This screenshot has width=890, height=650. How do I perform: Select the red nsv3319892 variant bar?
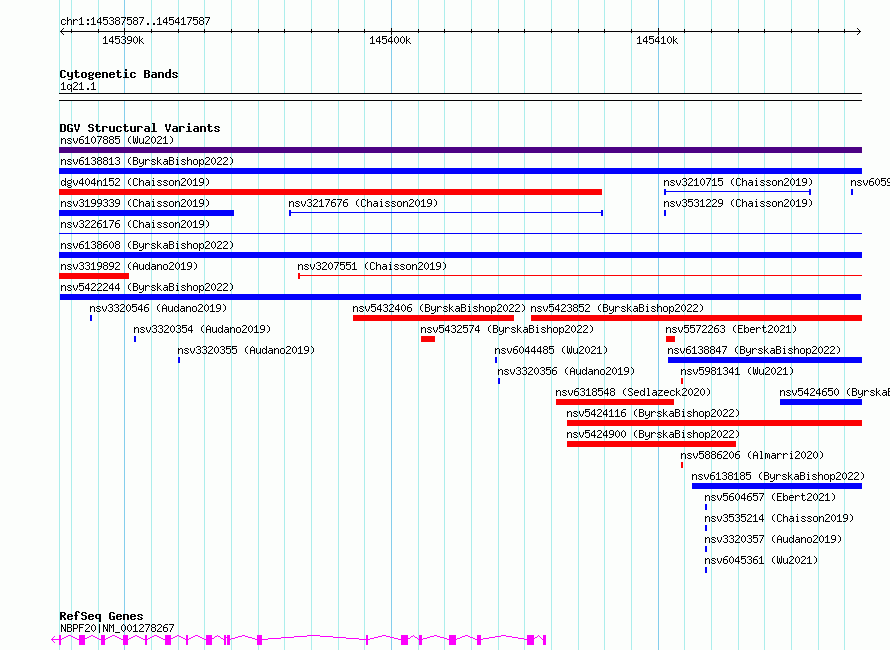click(94, 276)
